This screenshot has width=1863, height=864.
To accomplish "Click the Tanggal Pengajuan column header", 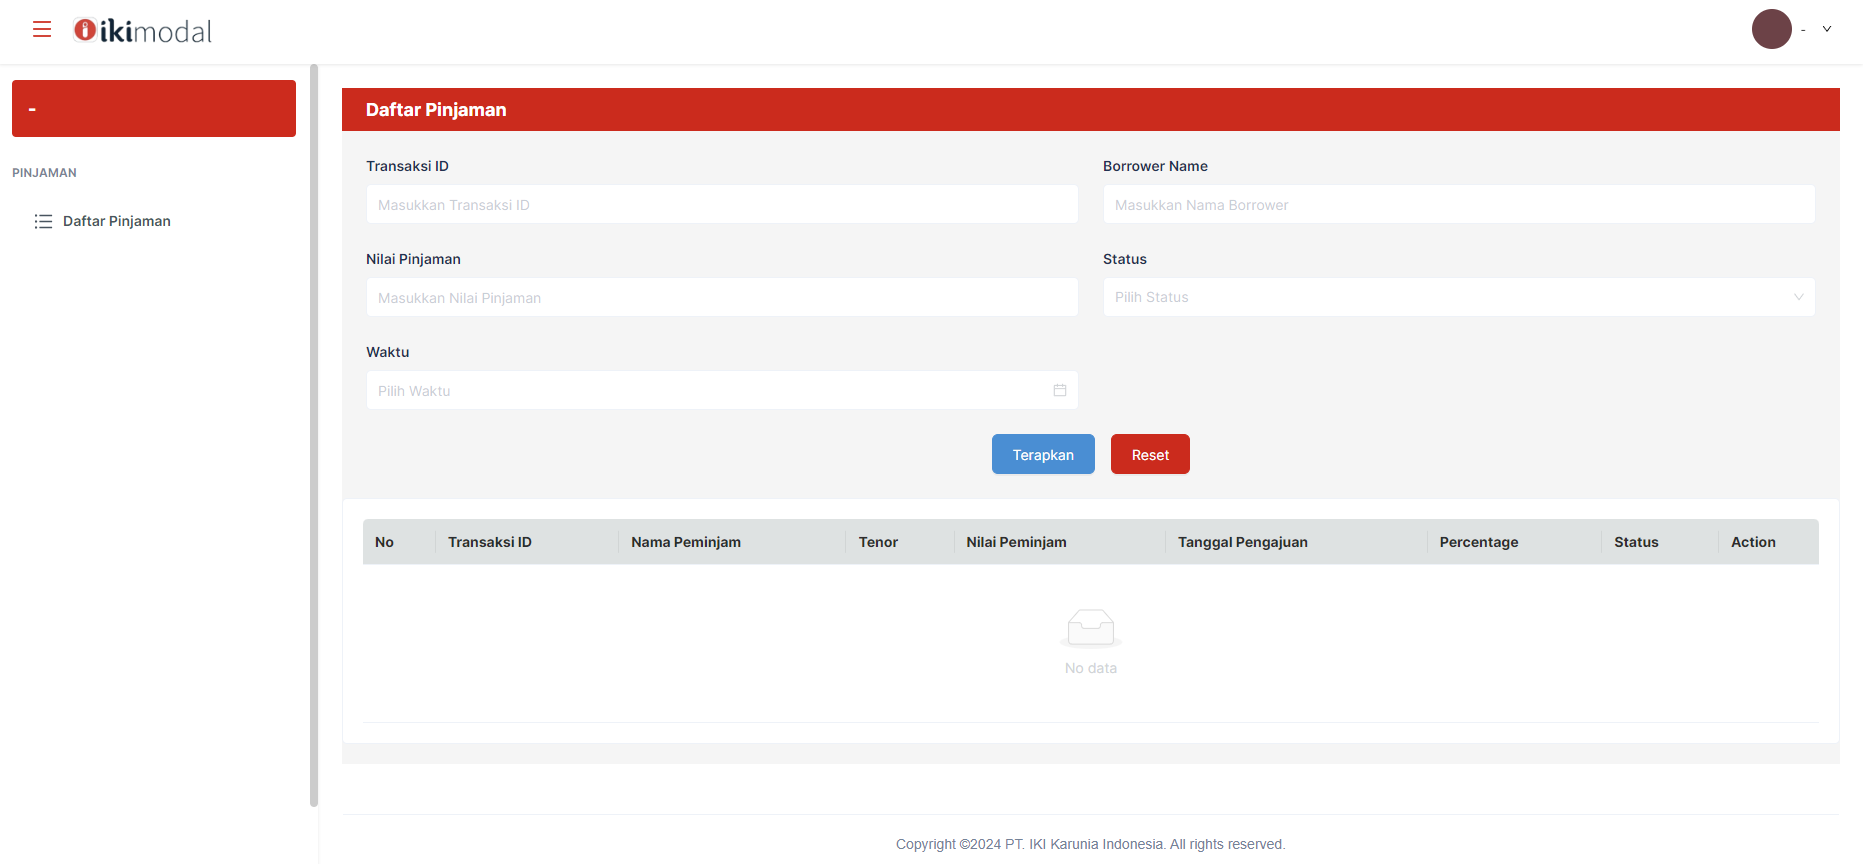I will point(1242,542).
